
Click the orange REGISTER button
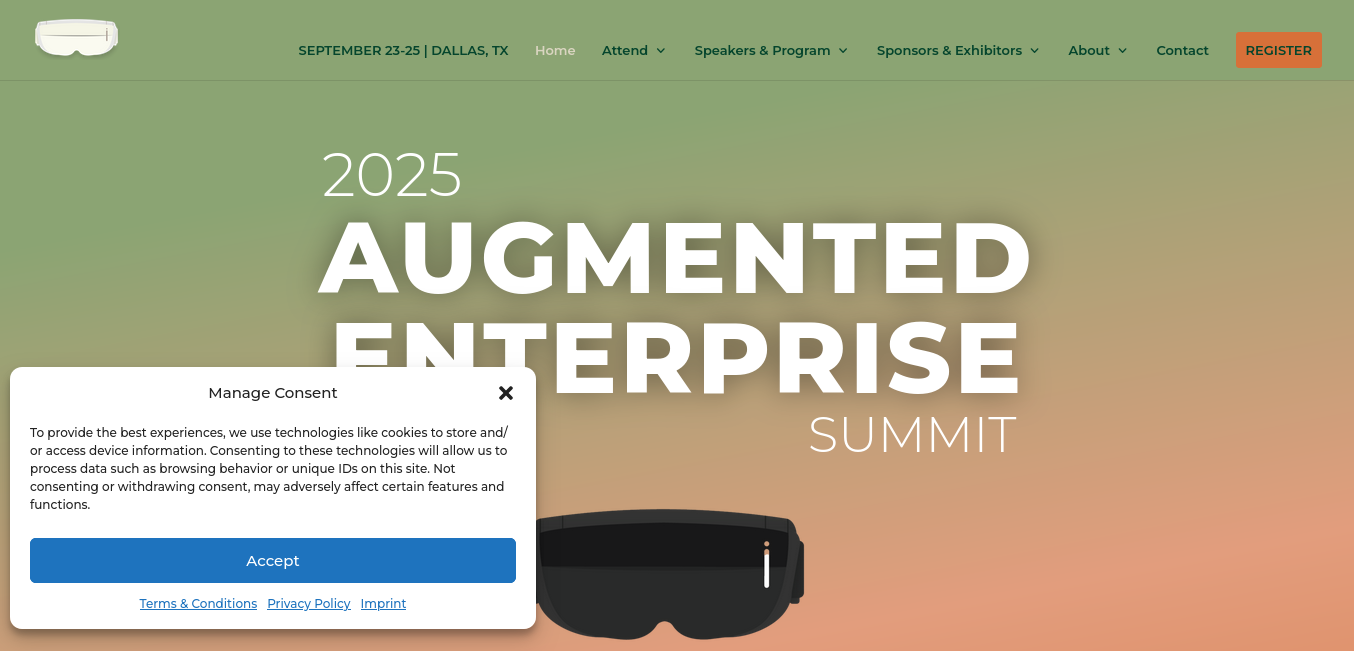[x=1278, y=50]
